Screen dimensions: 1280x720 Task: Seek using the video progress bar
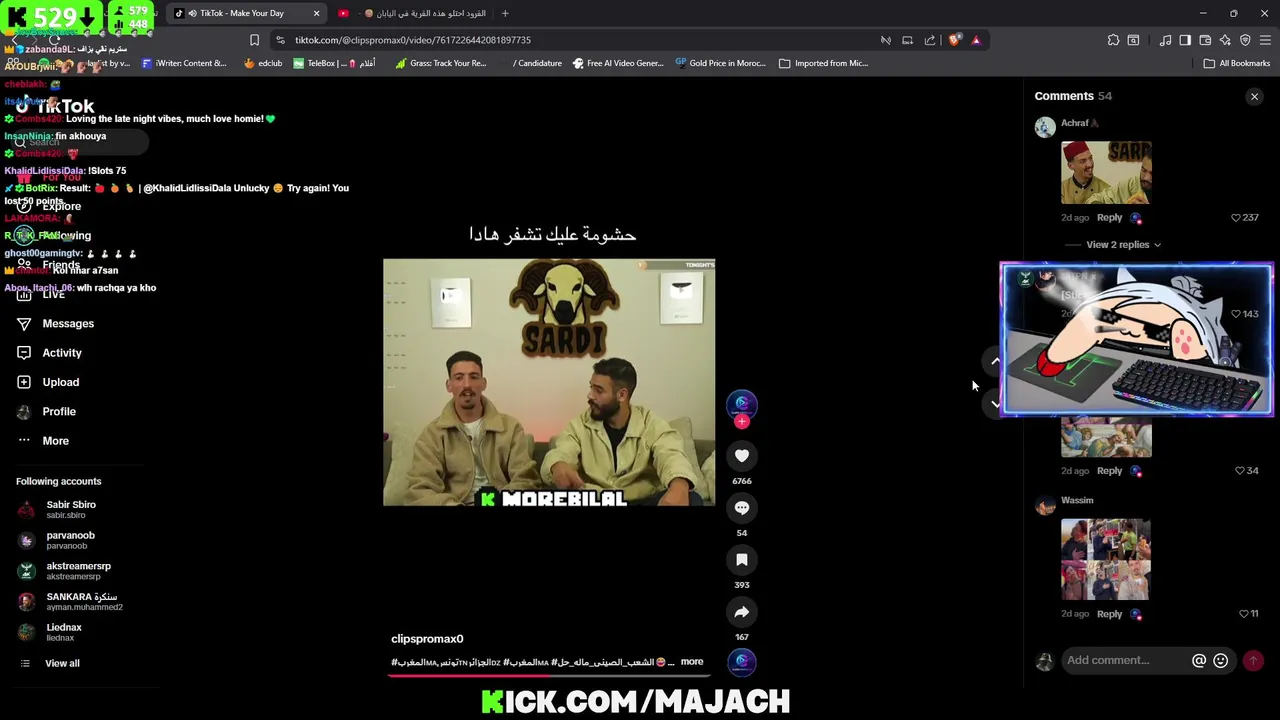[x=549, y=675]
